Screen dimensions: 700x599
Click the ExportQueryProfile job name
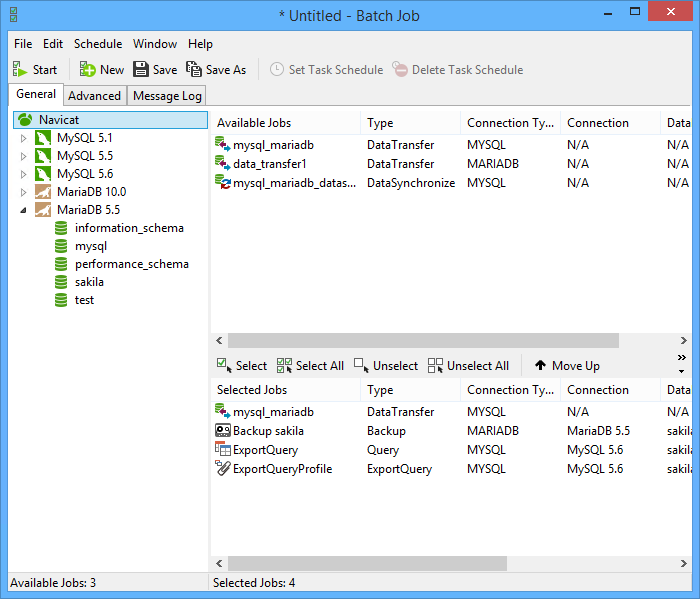pyautogui.click(x=283, y=469)
